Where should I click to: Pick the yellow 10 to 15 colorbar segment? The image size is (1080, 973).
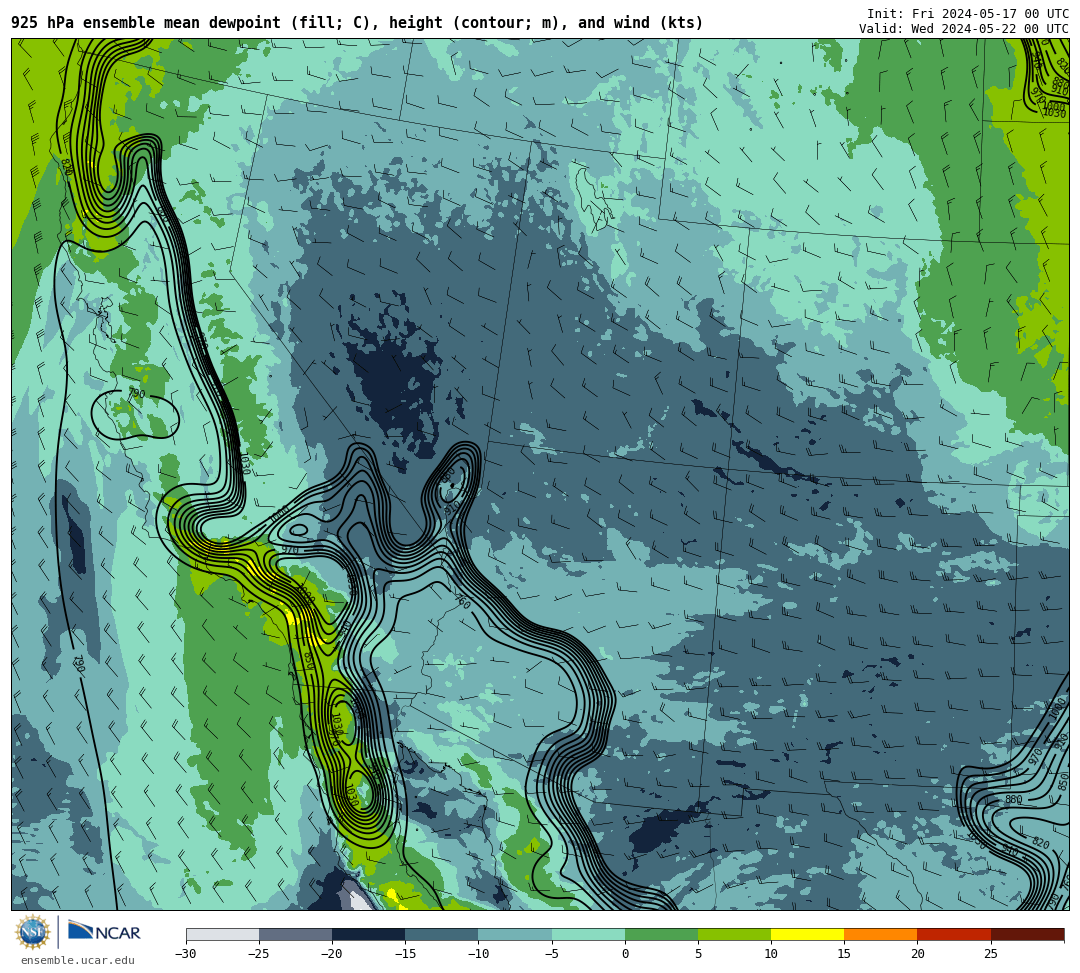pos(808,934)
